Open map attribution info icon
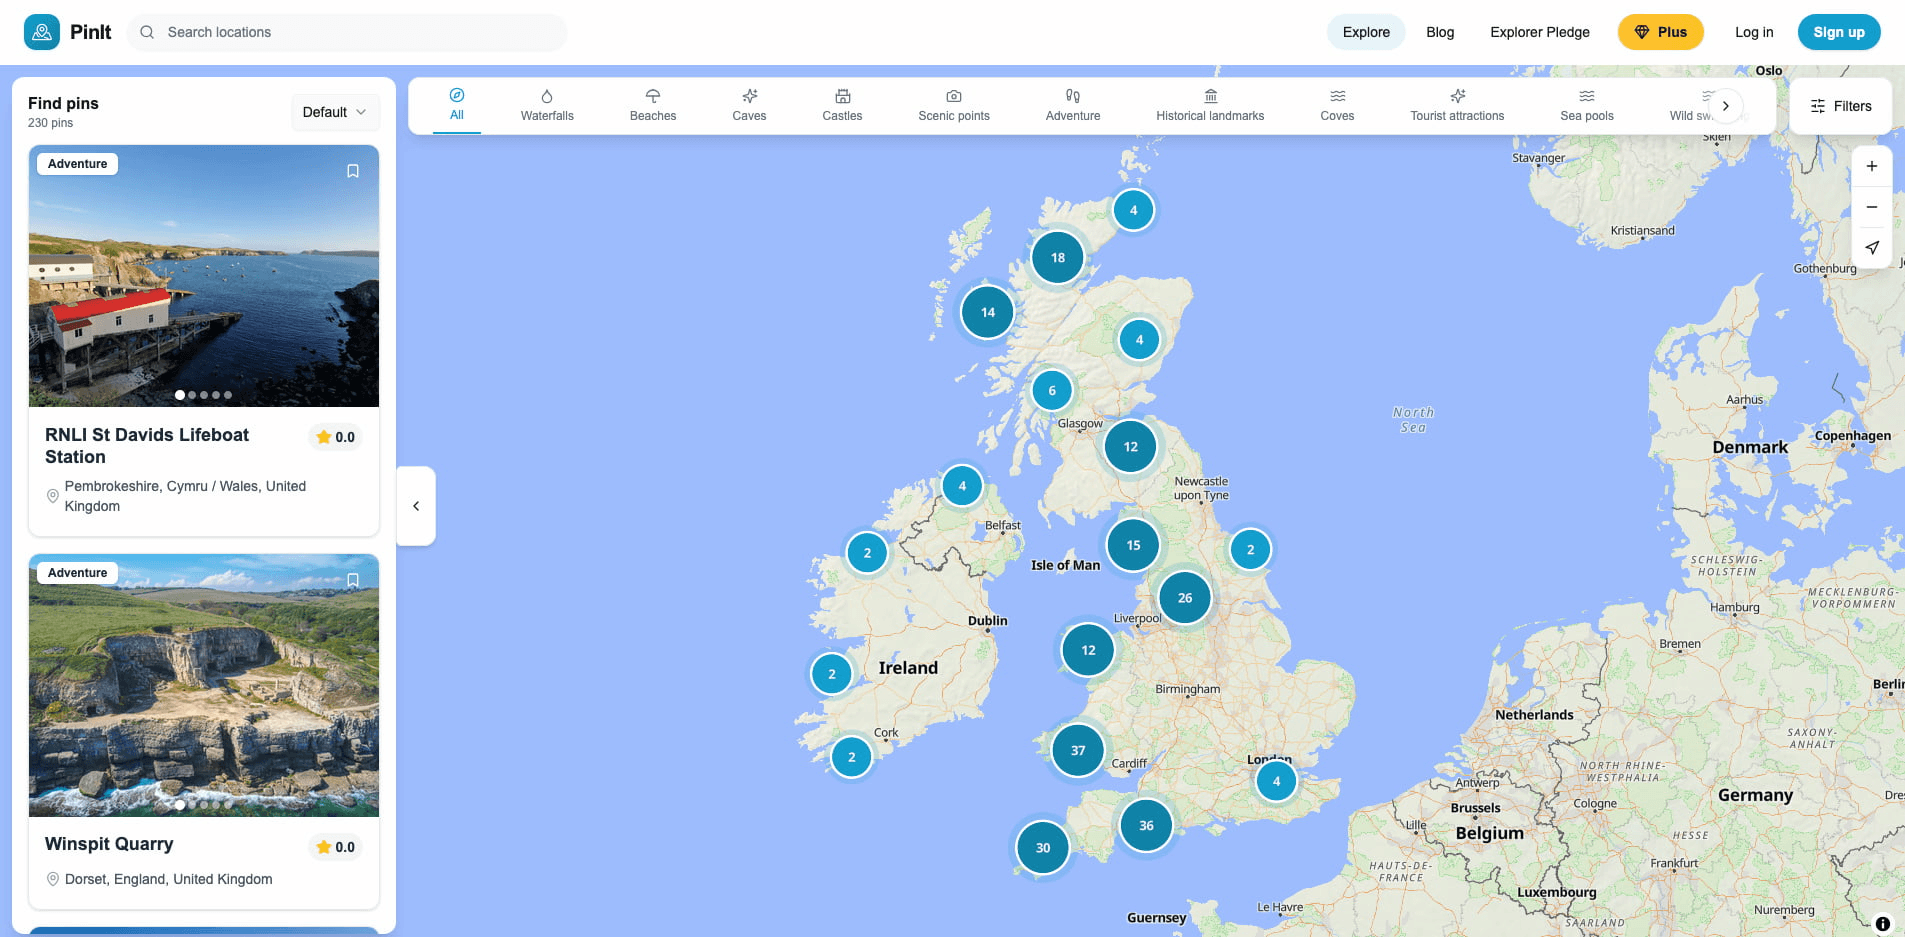The width and height of the screenshot is (1905, 937). pos(1882,924)
